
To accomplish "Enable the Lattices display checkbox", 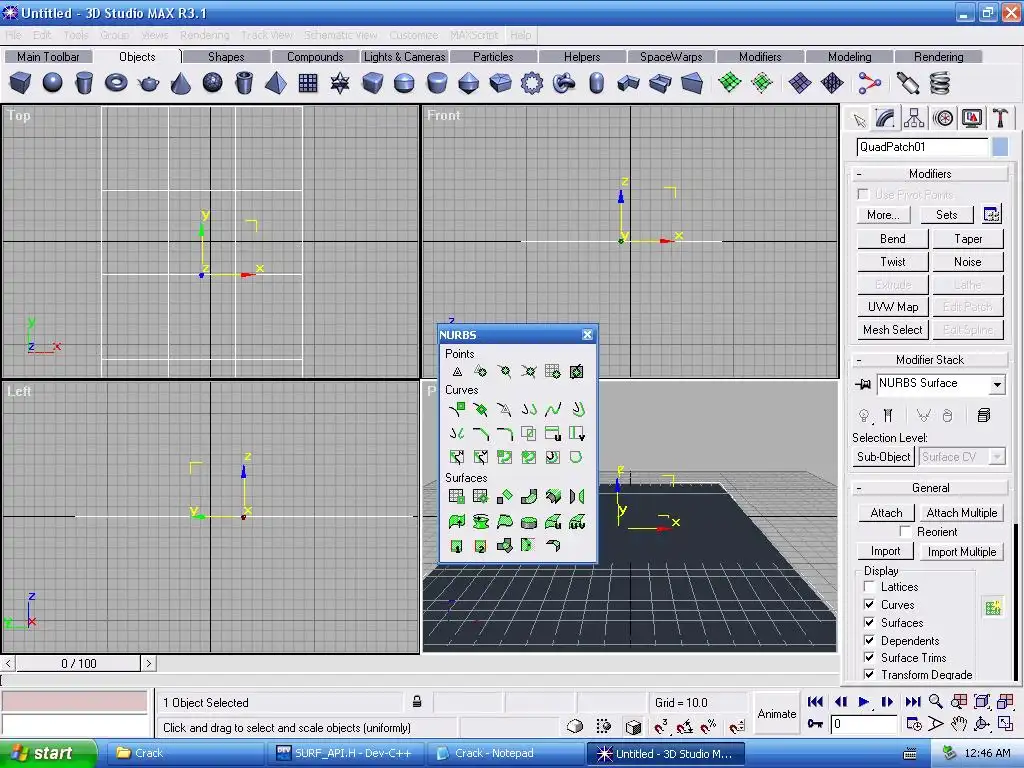I will 869,586.
